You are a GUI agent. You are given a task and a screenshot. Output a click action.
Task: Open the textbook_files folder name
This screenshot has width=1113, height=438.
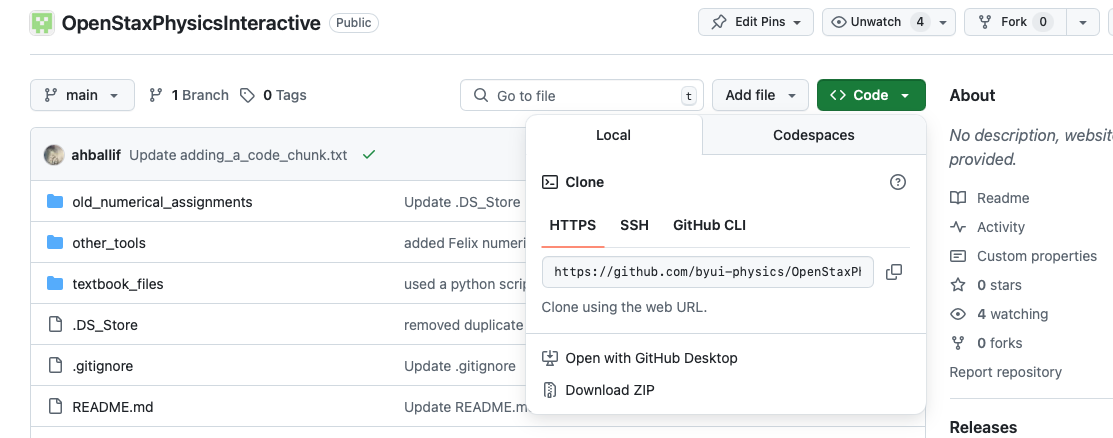118,284
